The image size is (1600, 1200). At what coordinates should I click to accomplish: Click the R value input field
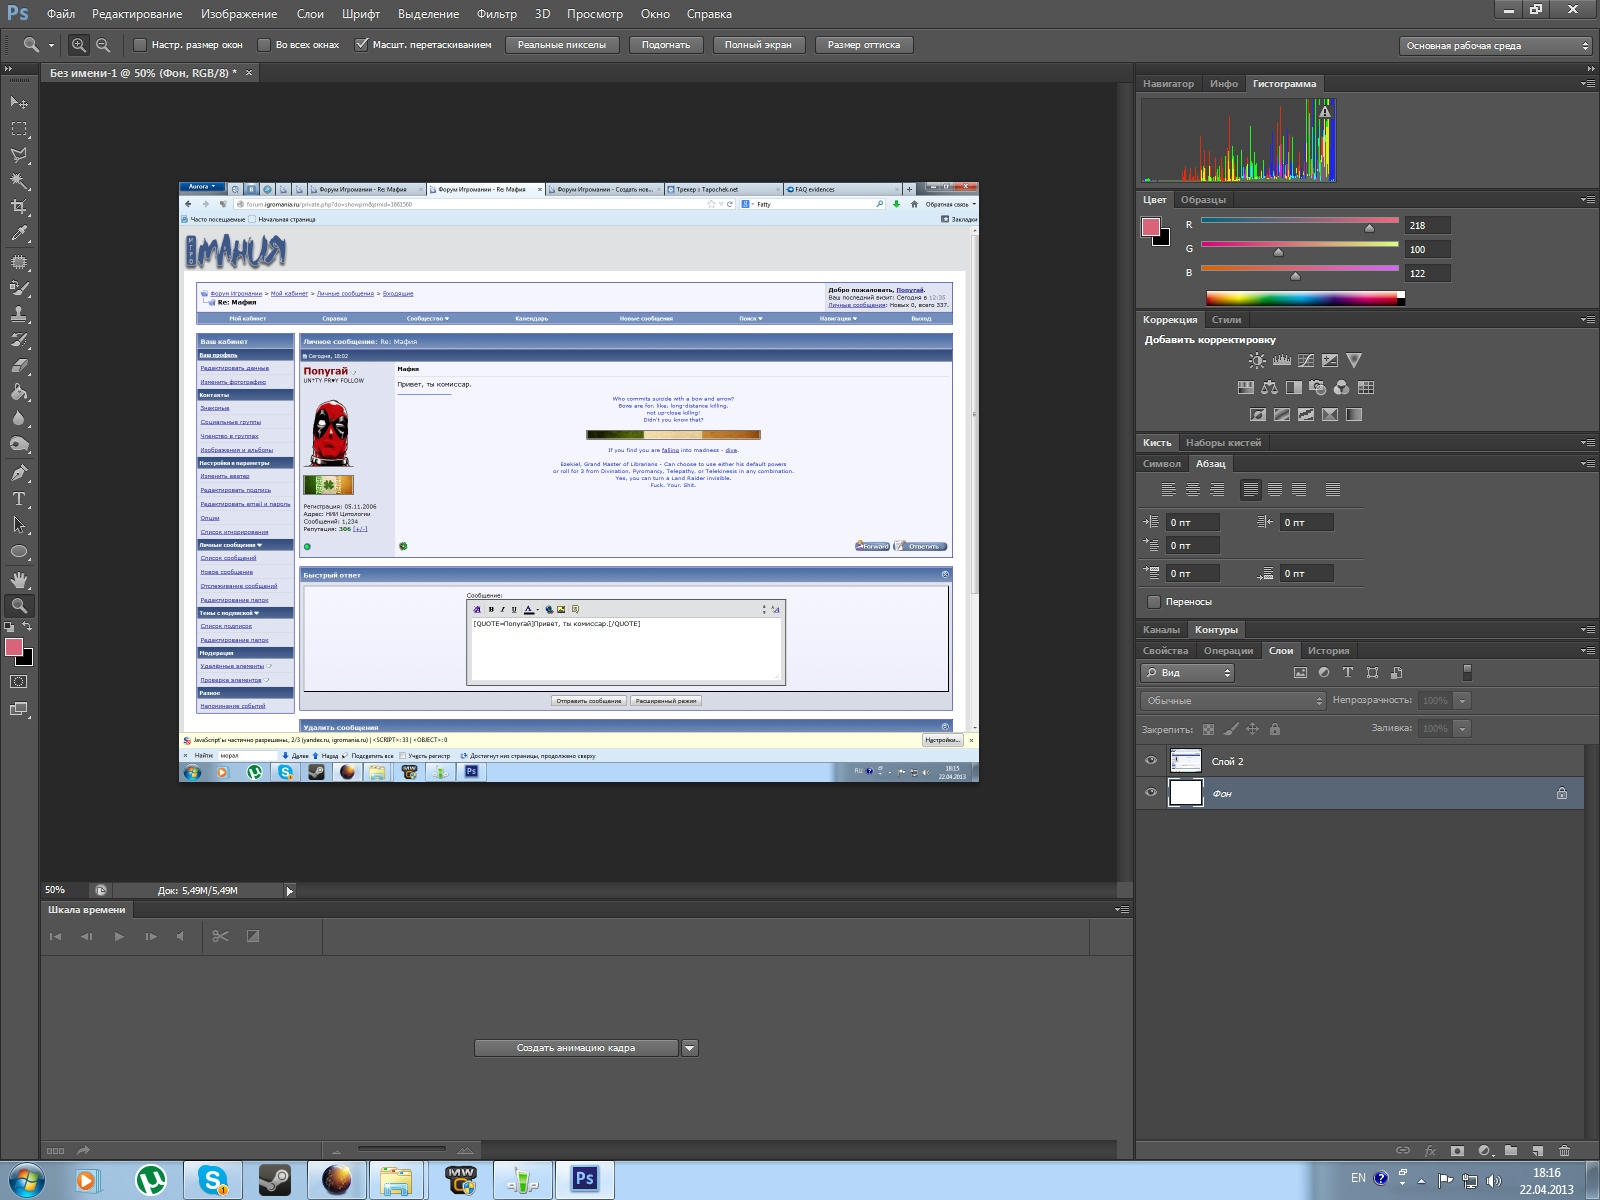pos(1427,226)
